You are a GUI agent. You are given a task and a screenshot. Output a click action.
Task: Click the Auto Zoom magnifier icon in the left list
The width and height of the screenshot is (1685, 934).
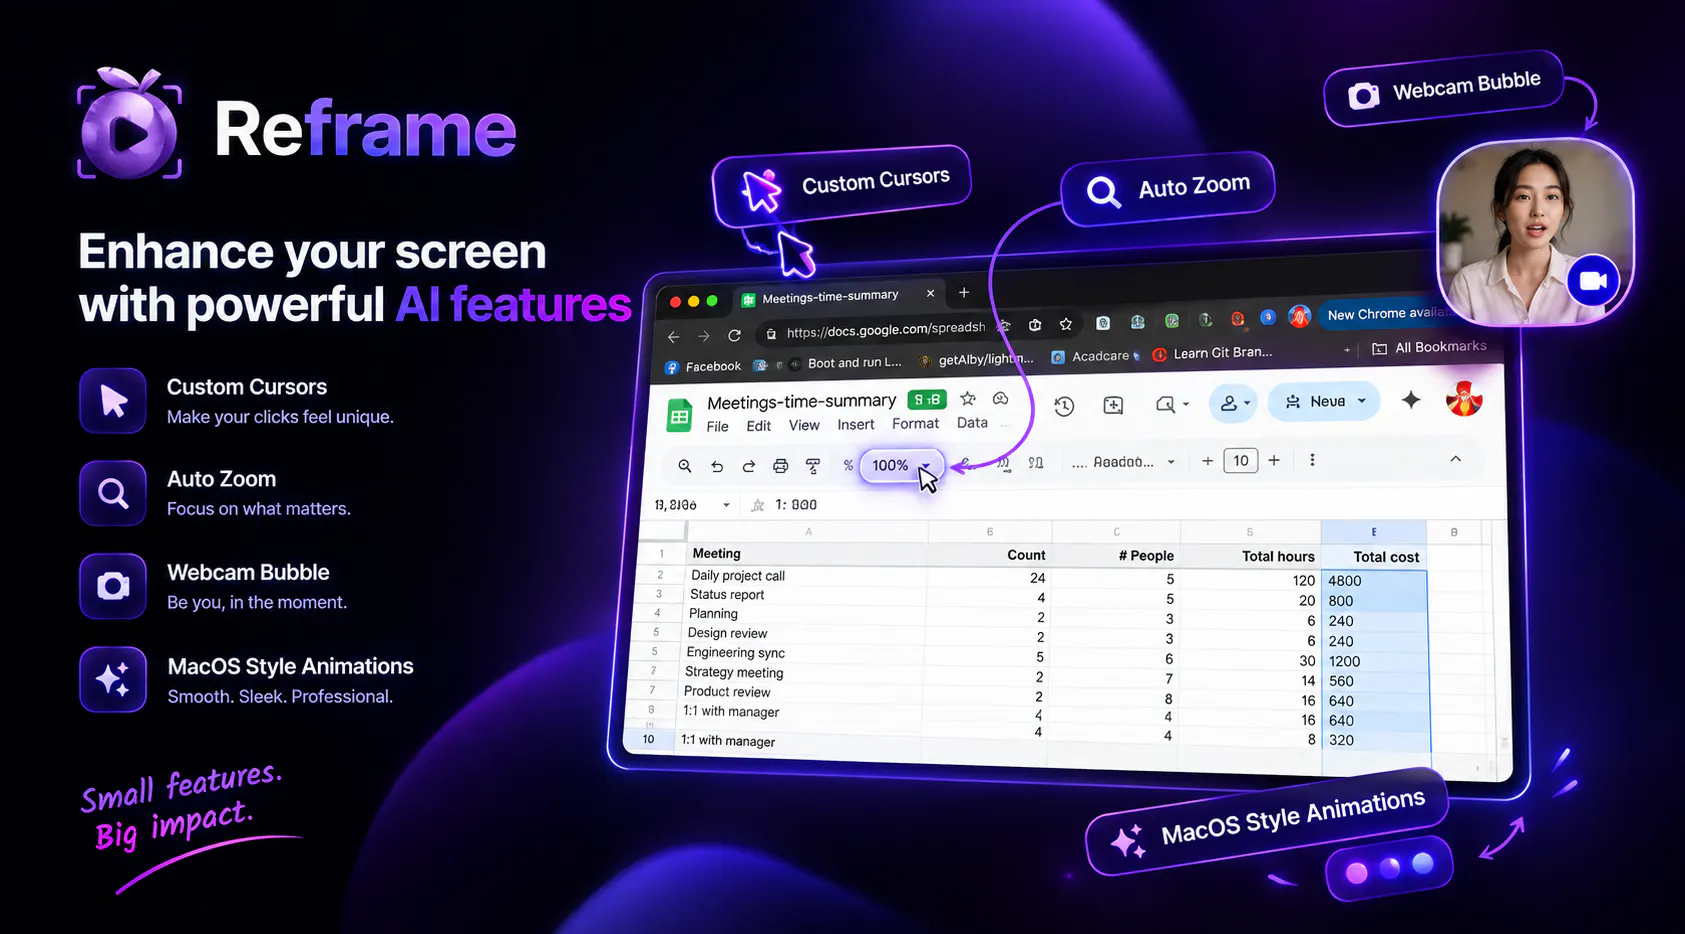click(x=113, y=493)
